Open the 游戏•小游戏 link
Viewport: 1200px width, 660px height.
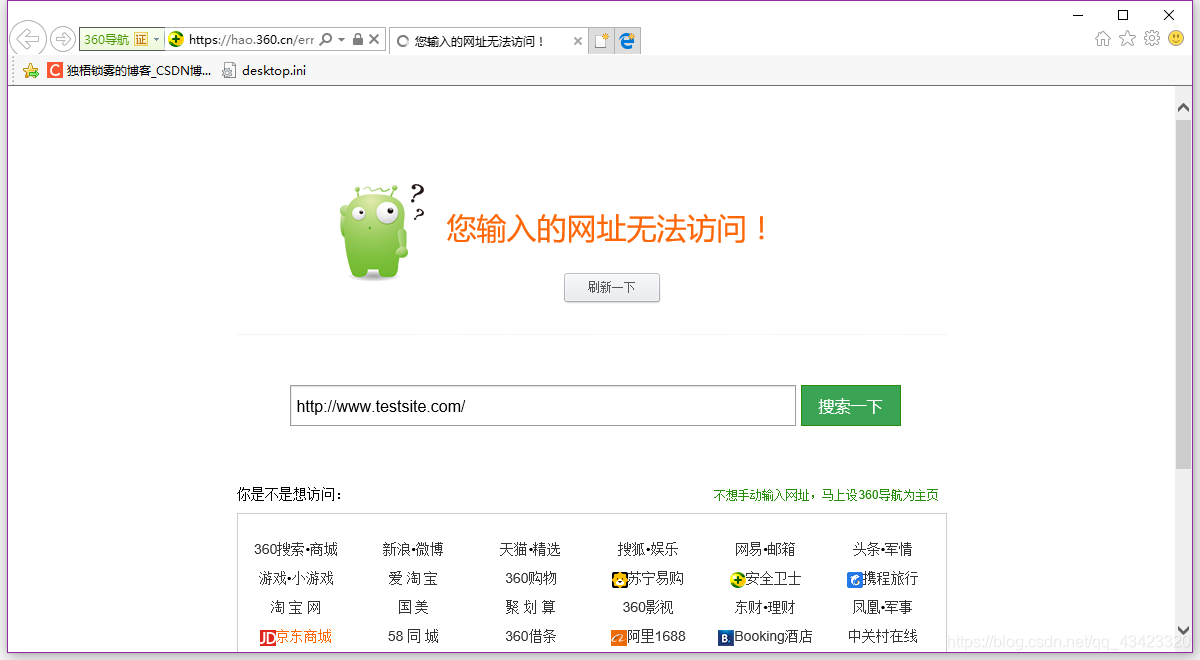[x=296, y=578]
